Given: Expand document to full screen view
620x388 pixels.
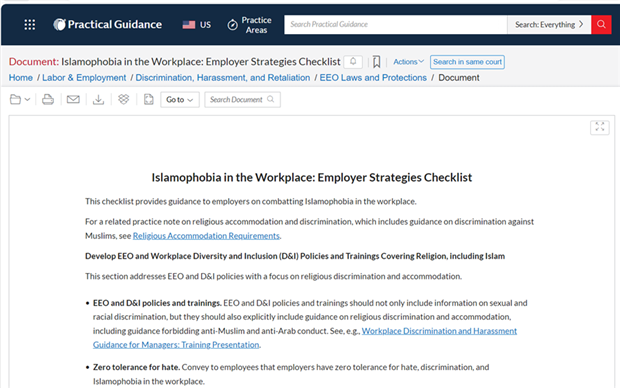Looking at the screenshot, I should tap(599, 127).
